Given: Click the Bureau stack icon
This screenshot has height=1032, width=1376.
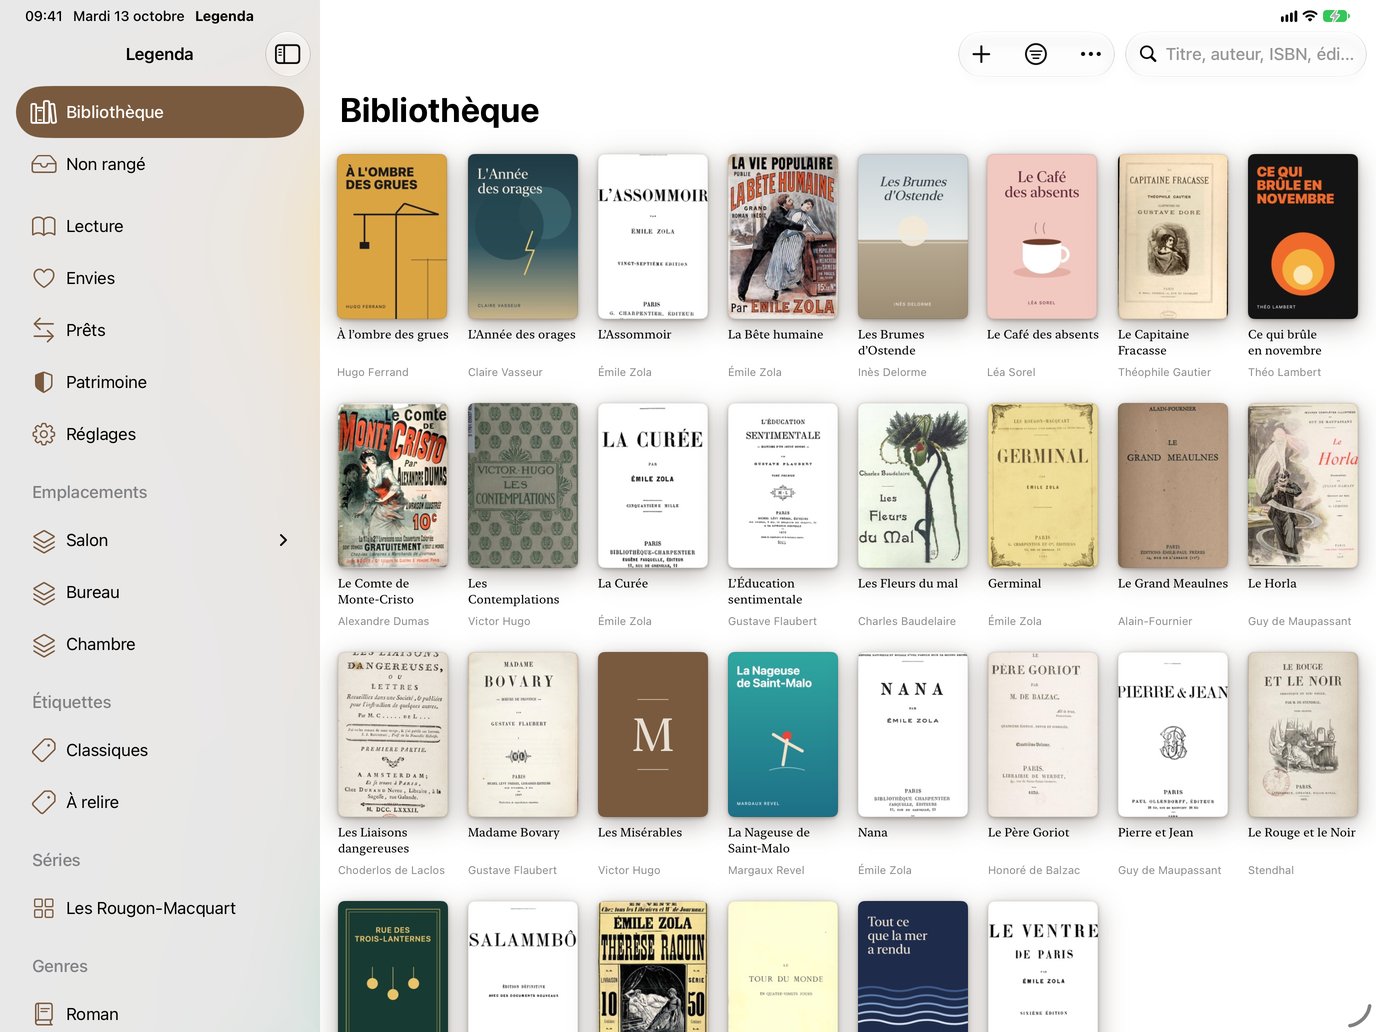Looking at the screenshot, I should click(x=44, y=592).
